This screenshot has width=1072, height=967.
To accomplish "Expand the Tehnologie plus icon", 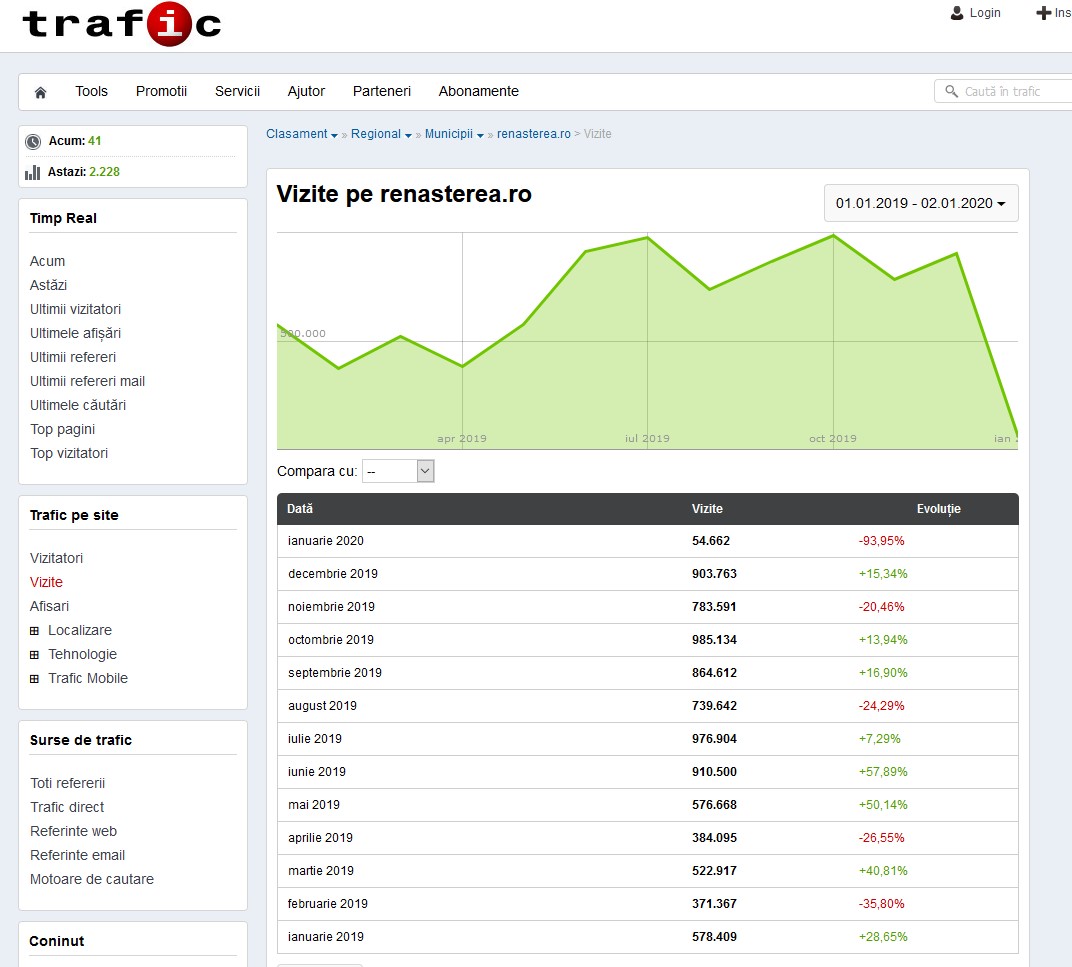I will [x=35, y=655].
